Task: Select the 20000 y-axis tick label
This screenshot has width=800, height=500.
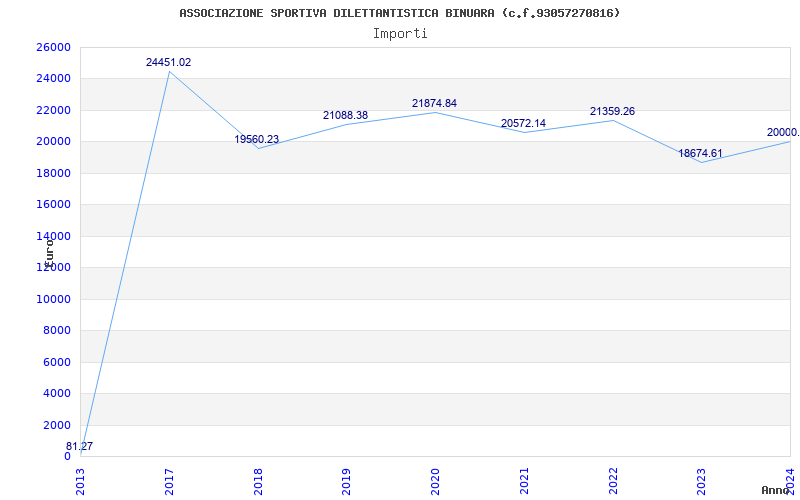Action: 53,142
